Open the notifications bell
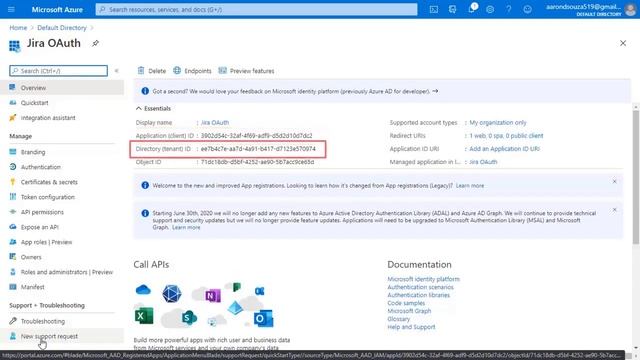Viewport: 640px width, 360px height. pyautogui.click(x=471, y=9)
